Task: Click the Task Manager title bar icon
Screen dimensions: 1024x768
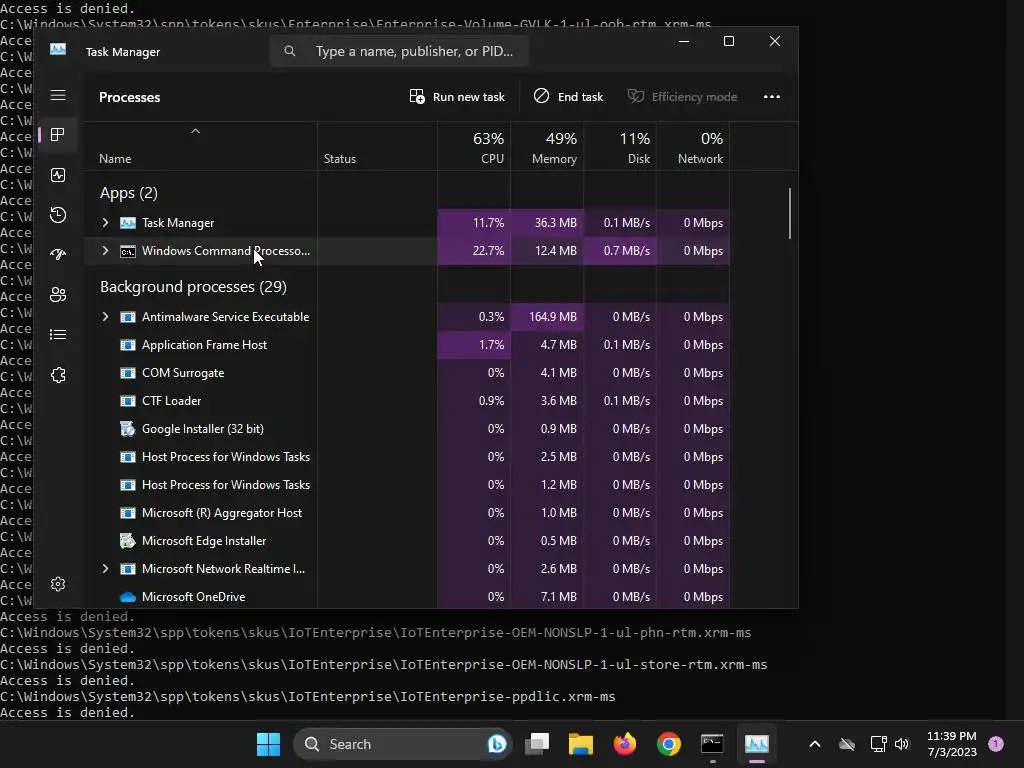Action: click(58, 50)
